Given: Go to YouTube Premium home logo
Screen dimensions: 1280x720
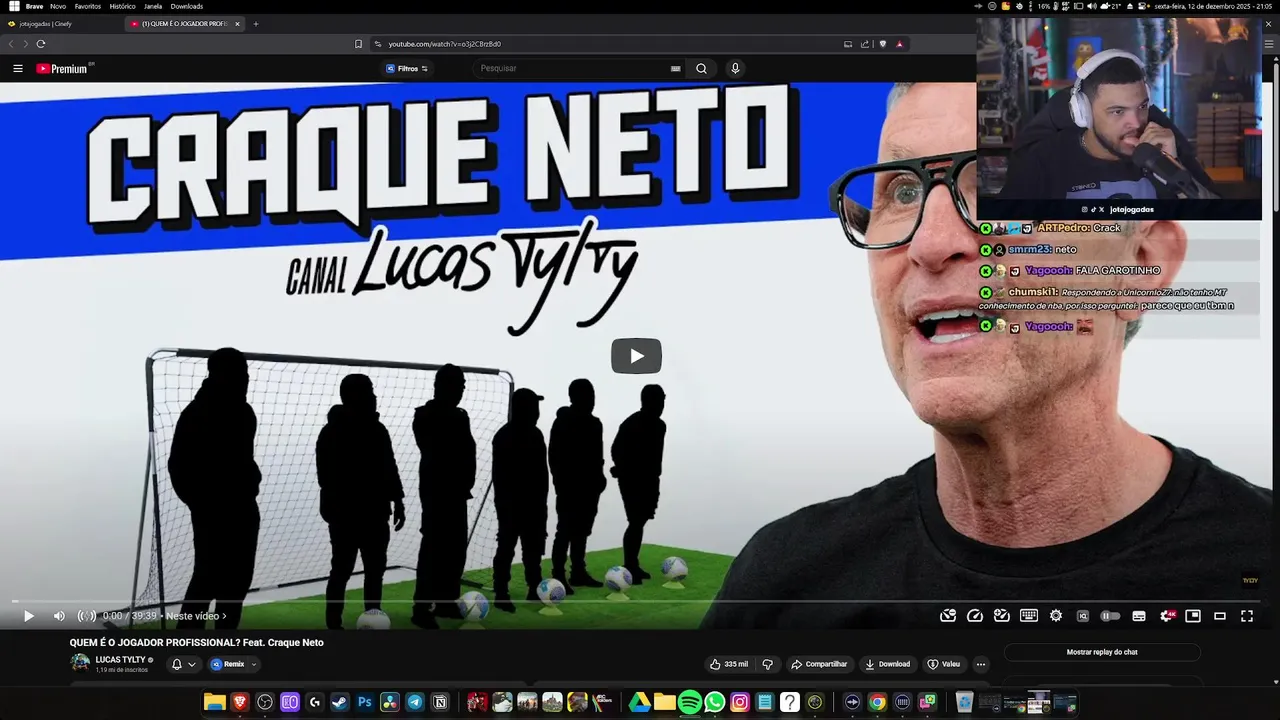Looking at the screenshot, I should point(64,68).
